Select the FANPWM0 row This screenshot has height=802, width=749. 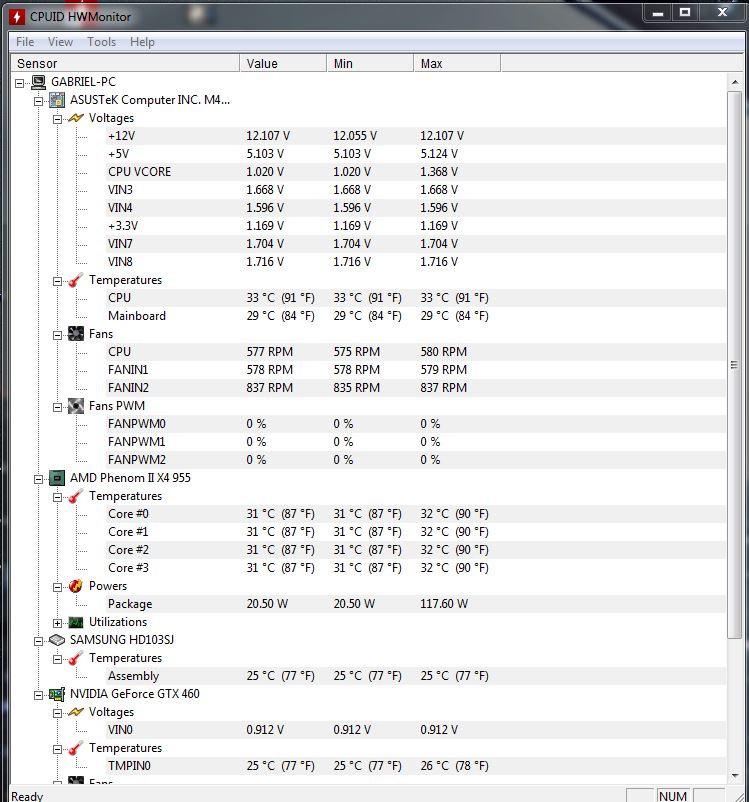[x=415, y=424]
